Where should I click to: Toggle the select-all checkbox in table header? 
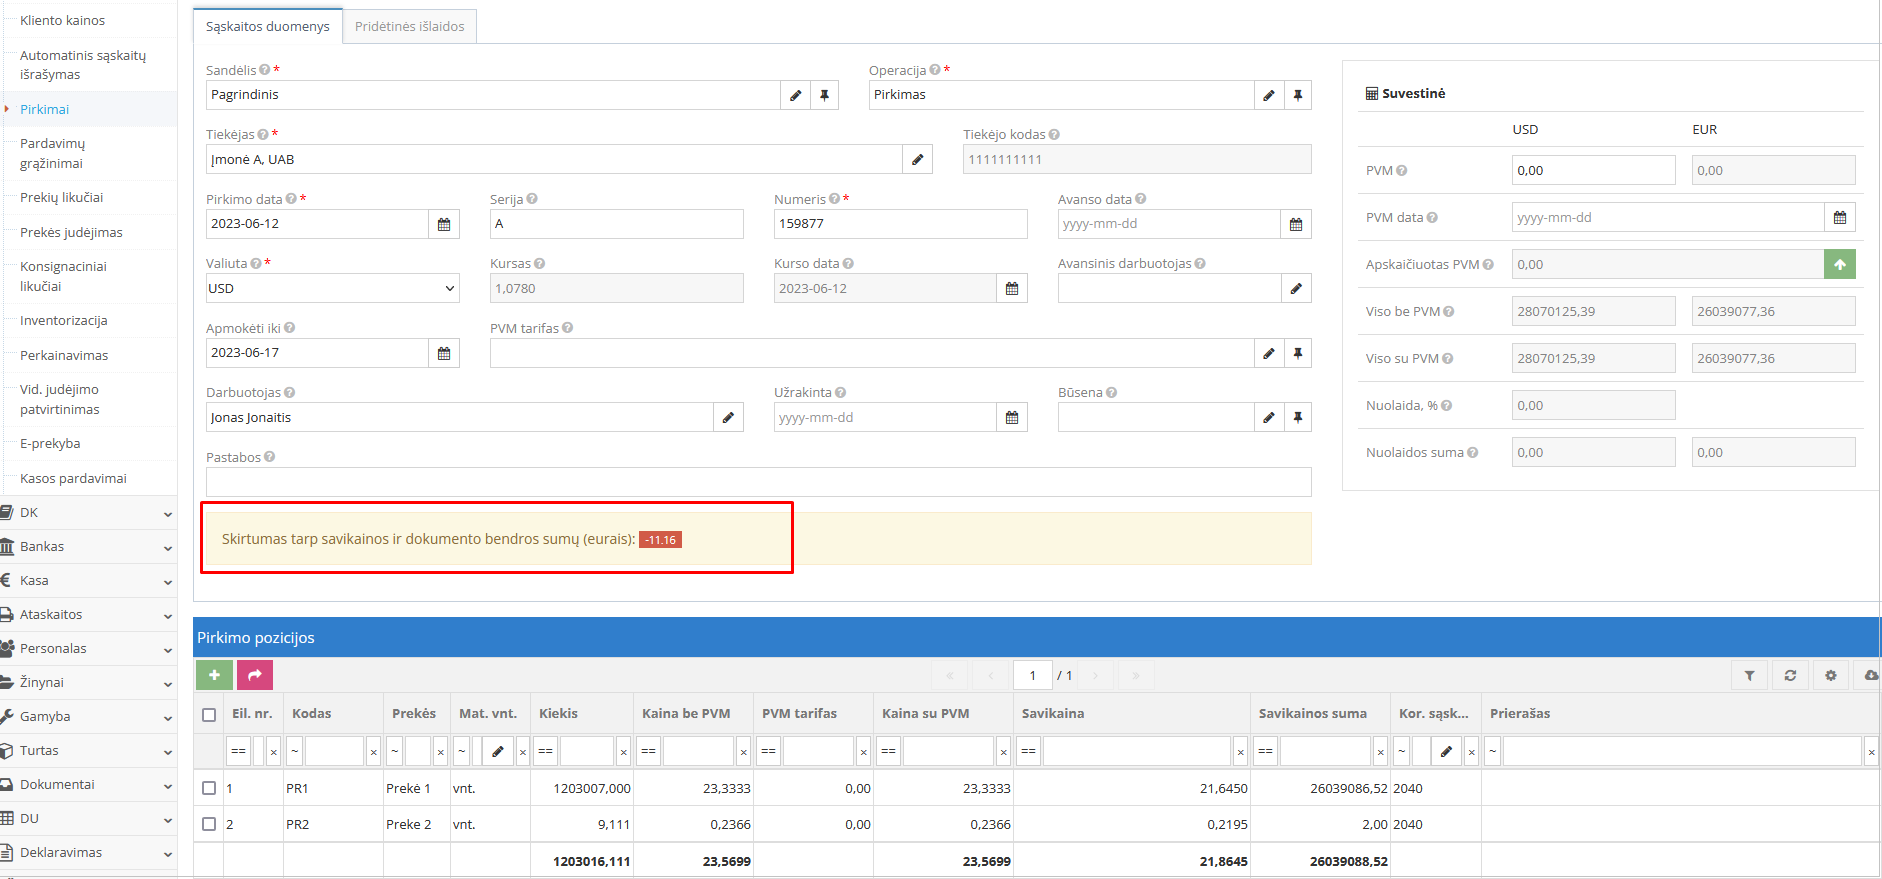(x=209, y=714)
